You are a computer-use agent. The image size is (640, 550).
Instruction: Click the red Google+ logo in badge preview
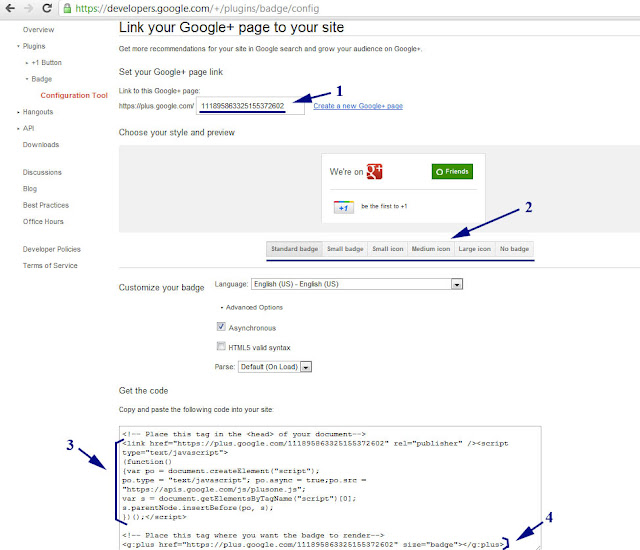[374, 172]
